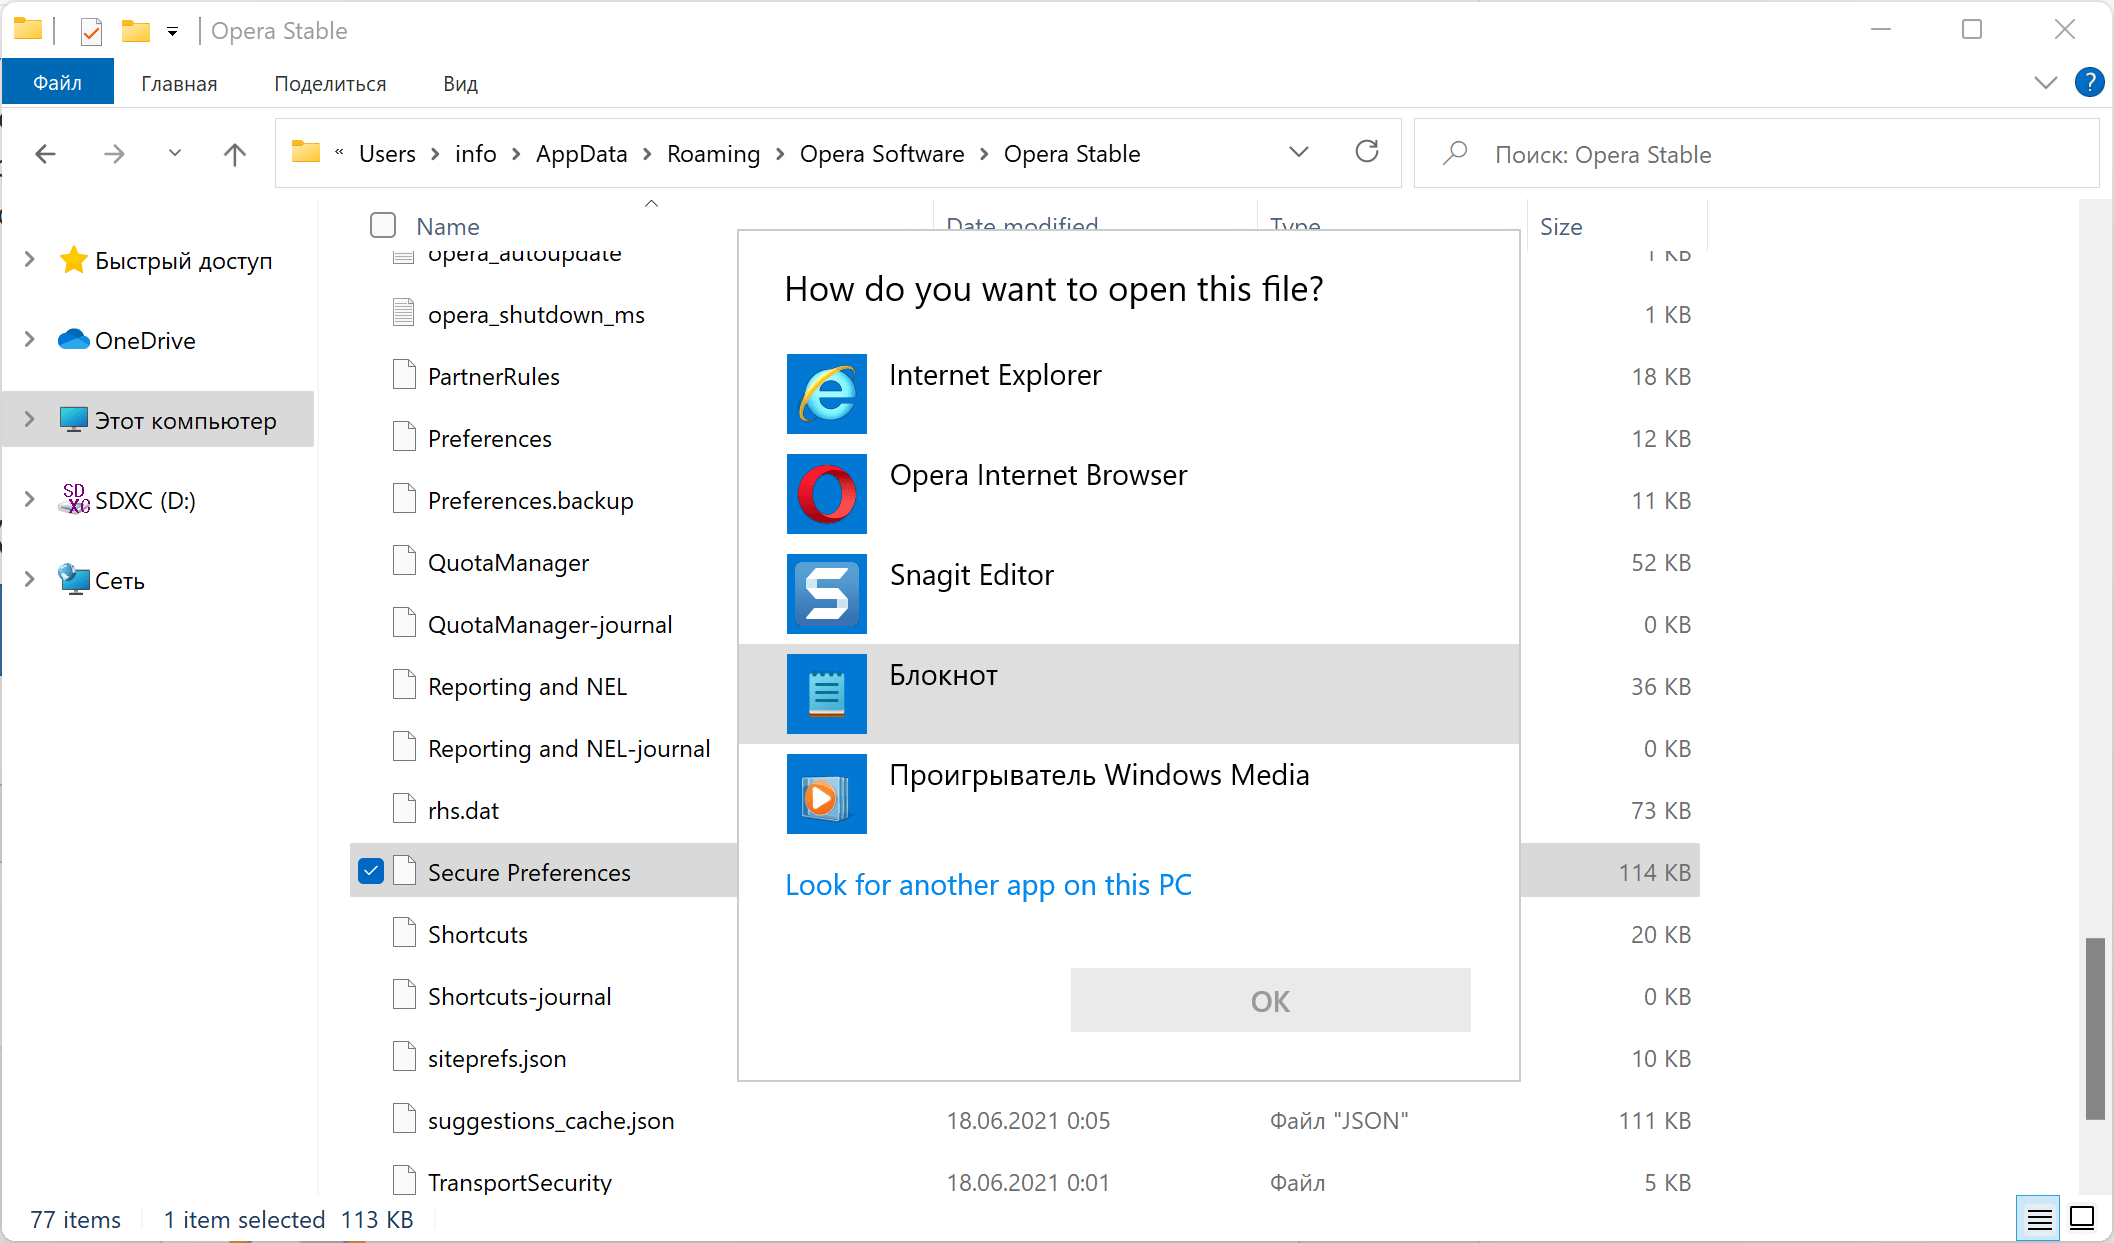Switch to large icons view button
The image size is (2114, 1243).
(2082, 1218)
